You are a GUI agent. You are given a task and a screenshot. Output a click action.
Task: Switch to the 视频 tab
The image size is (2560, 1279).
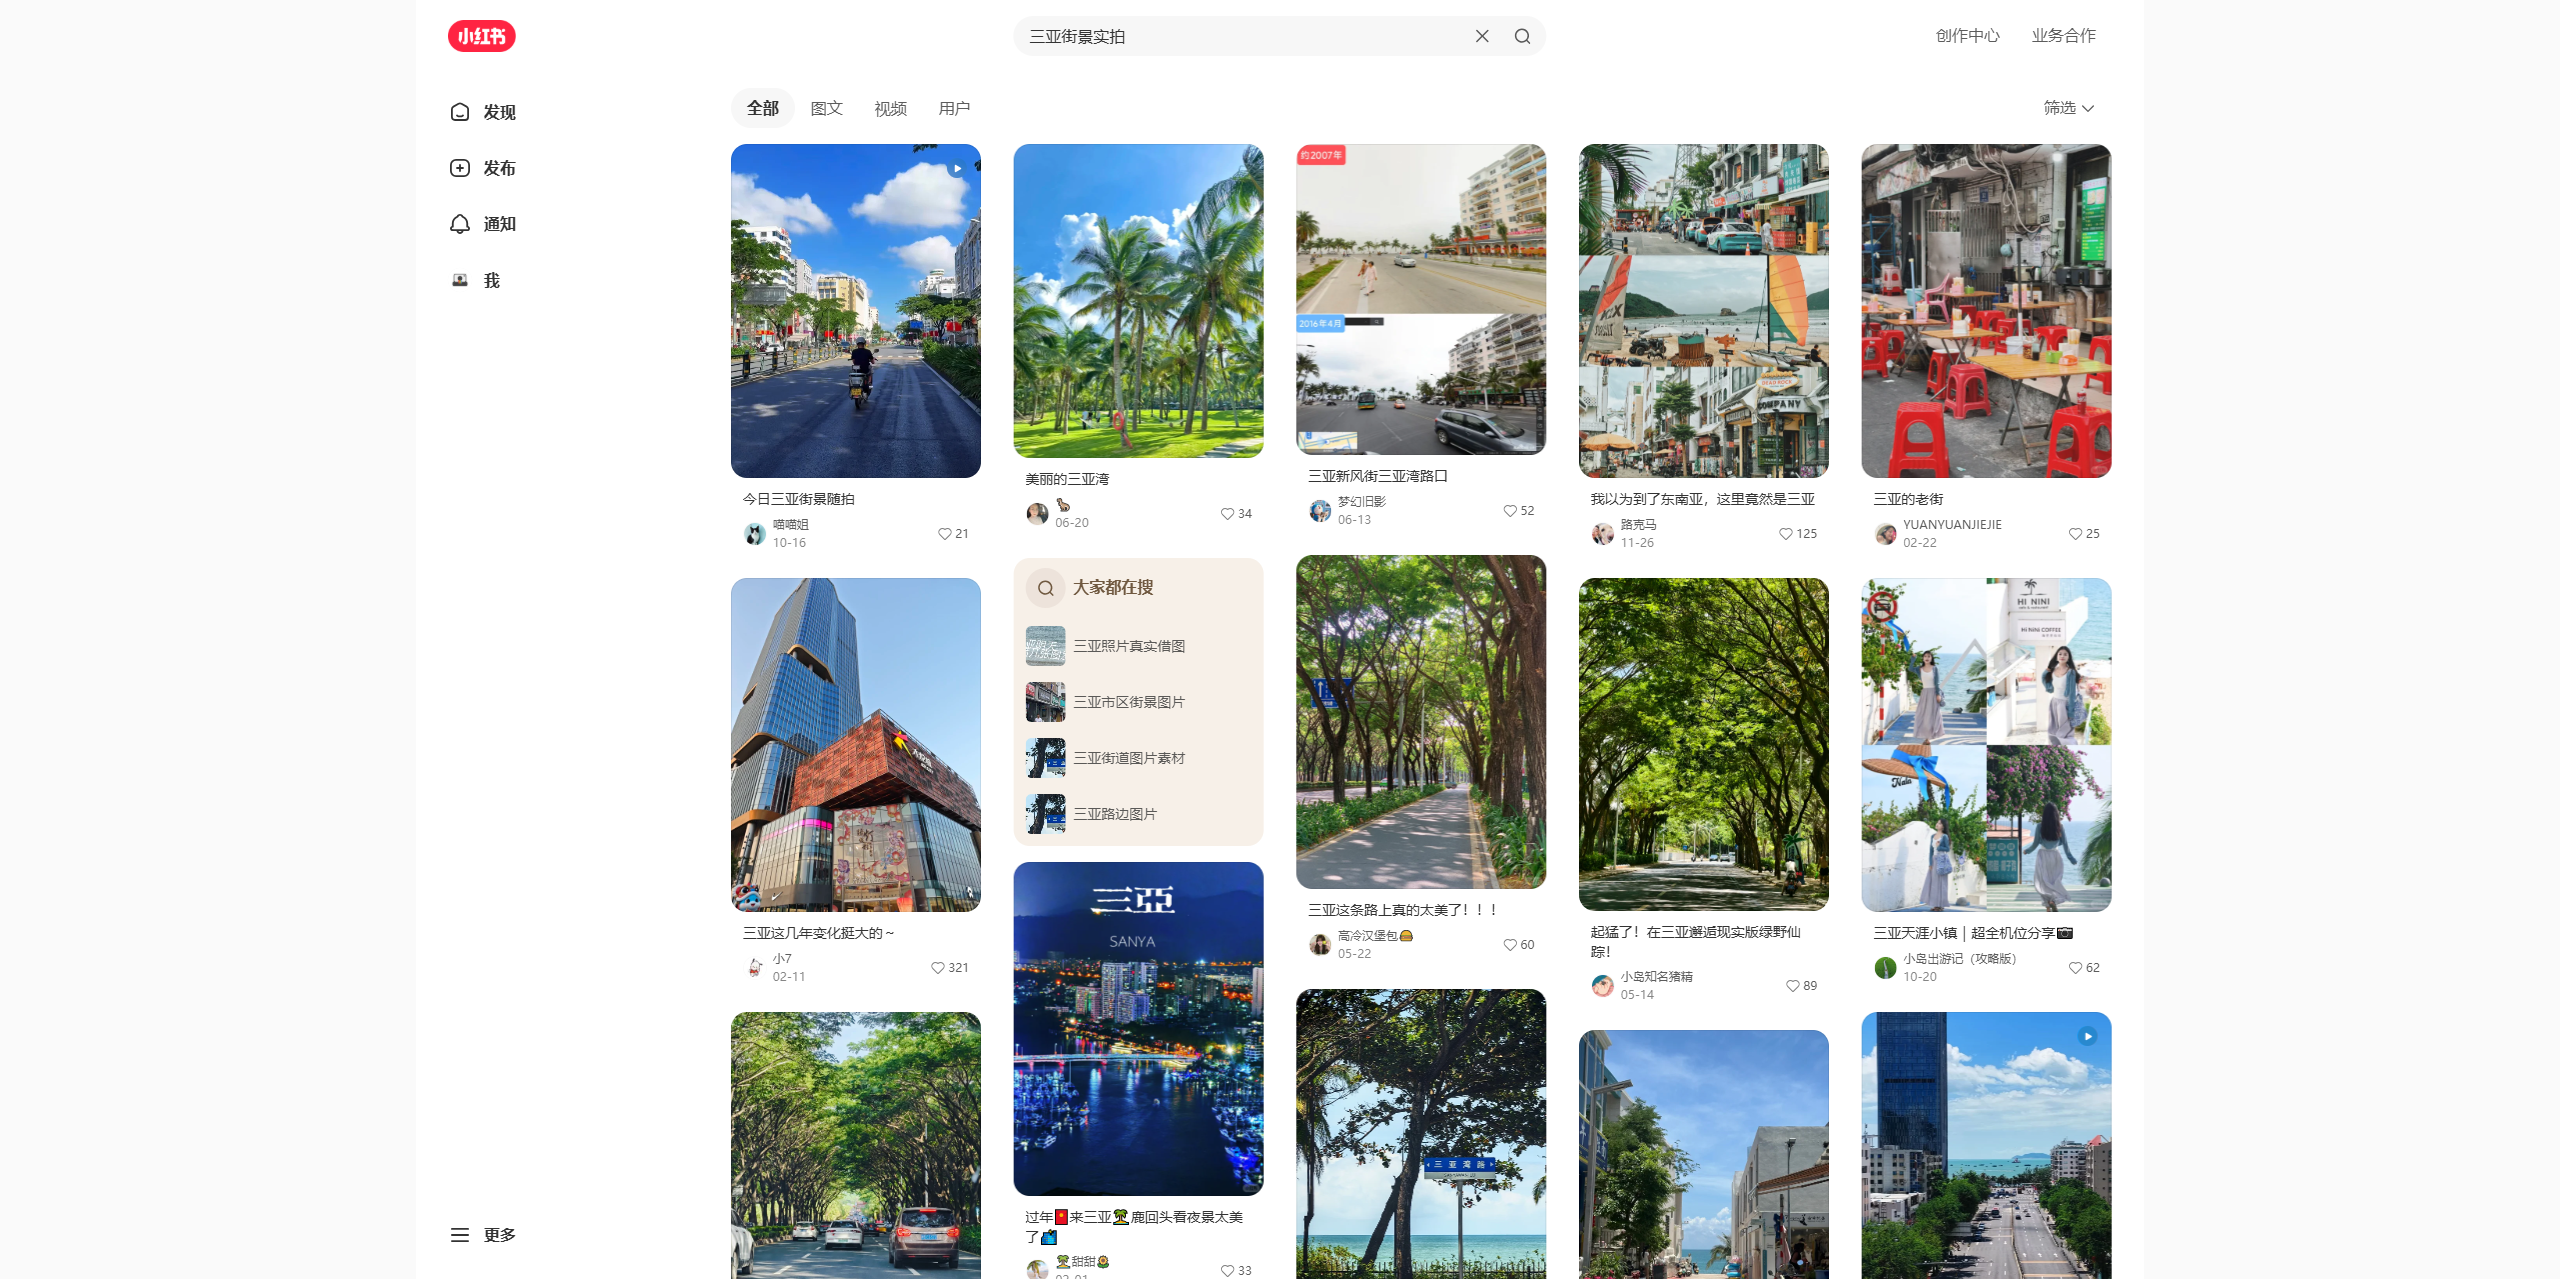point(890,108)
